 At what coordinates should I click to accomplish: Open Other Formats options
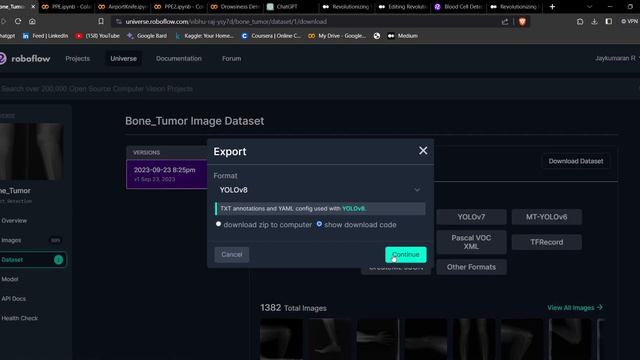coord(471,267)
